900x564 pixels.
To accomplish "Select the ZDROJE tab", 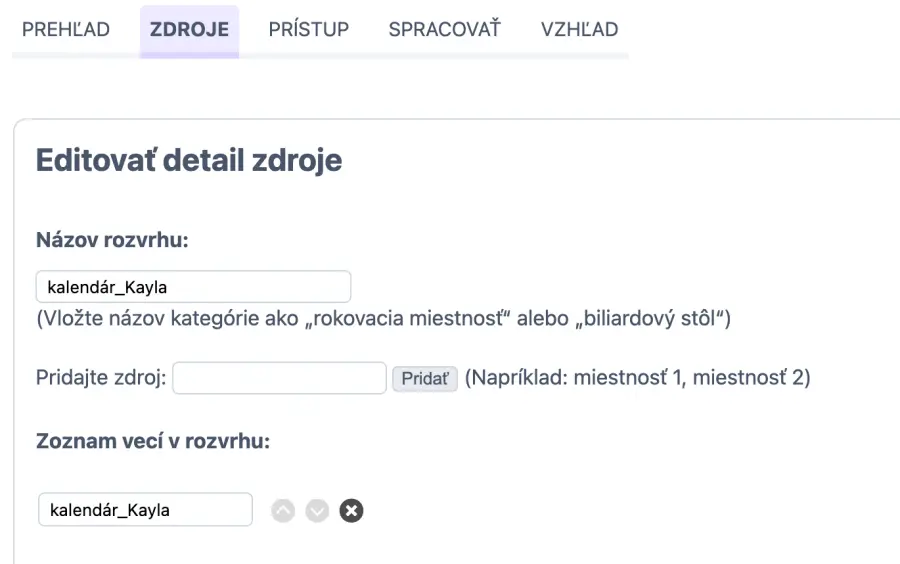I will (189, 29).
